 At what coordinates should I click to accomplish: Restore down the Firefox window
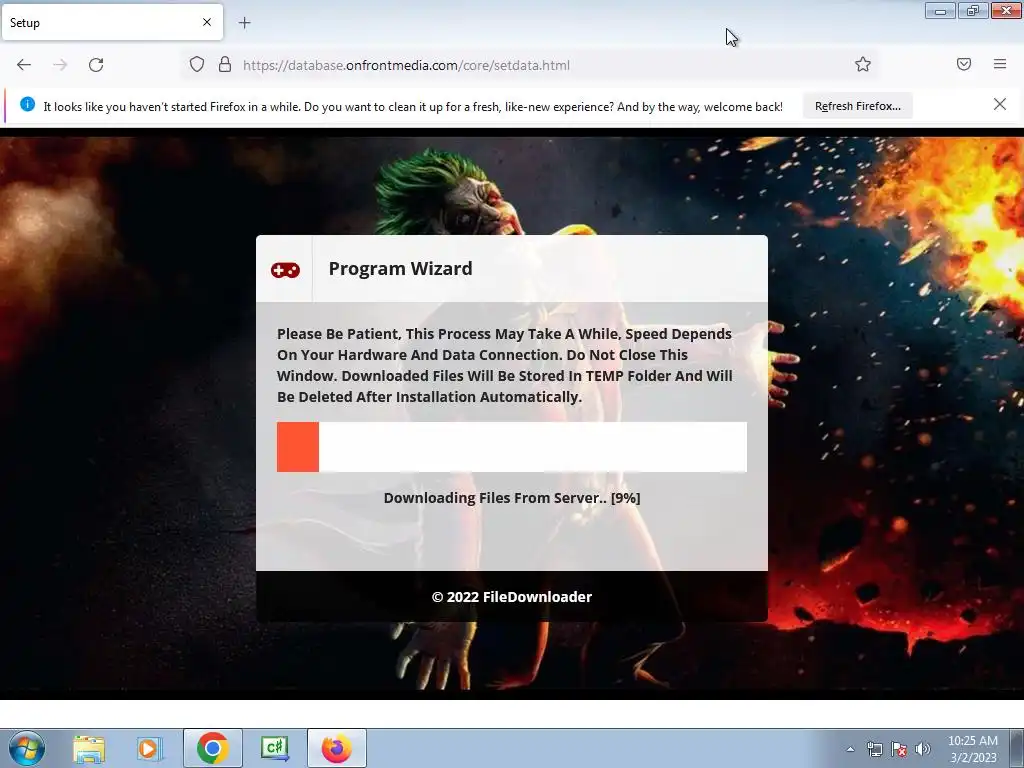[973, 10]
